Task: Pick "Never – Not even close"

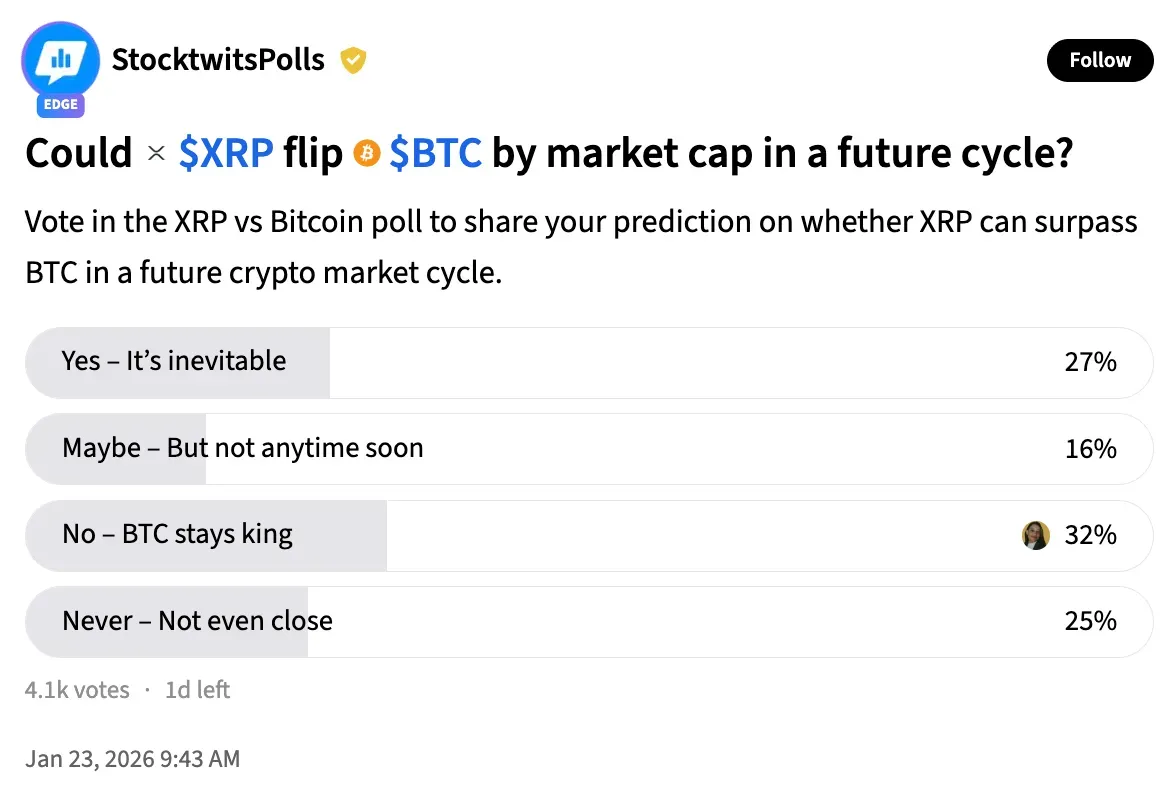Action: 198,621
